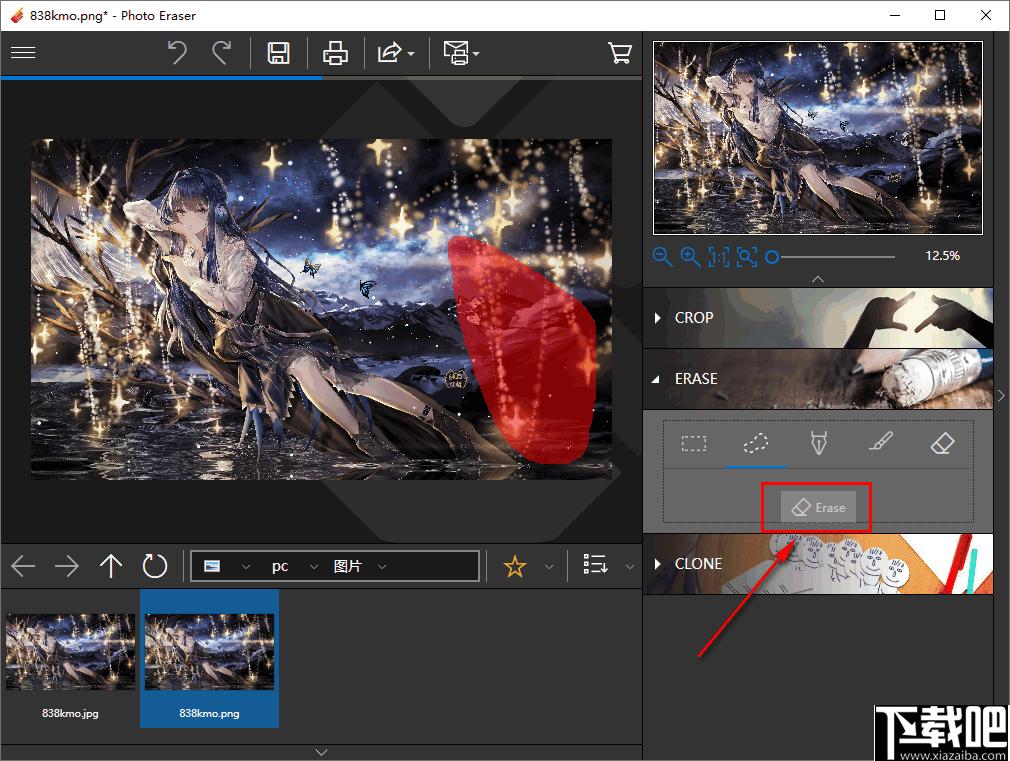Collapse the navigator preview panel
Screen dimensions: 1010x761
(818, 279)
